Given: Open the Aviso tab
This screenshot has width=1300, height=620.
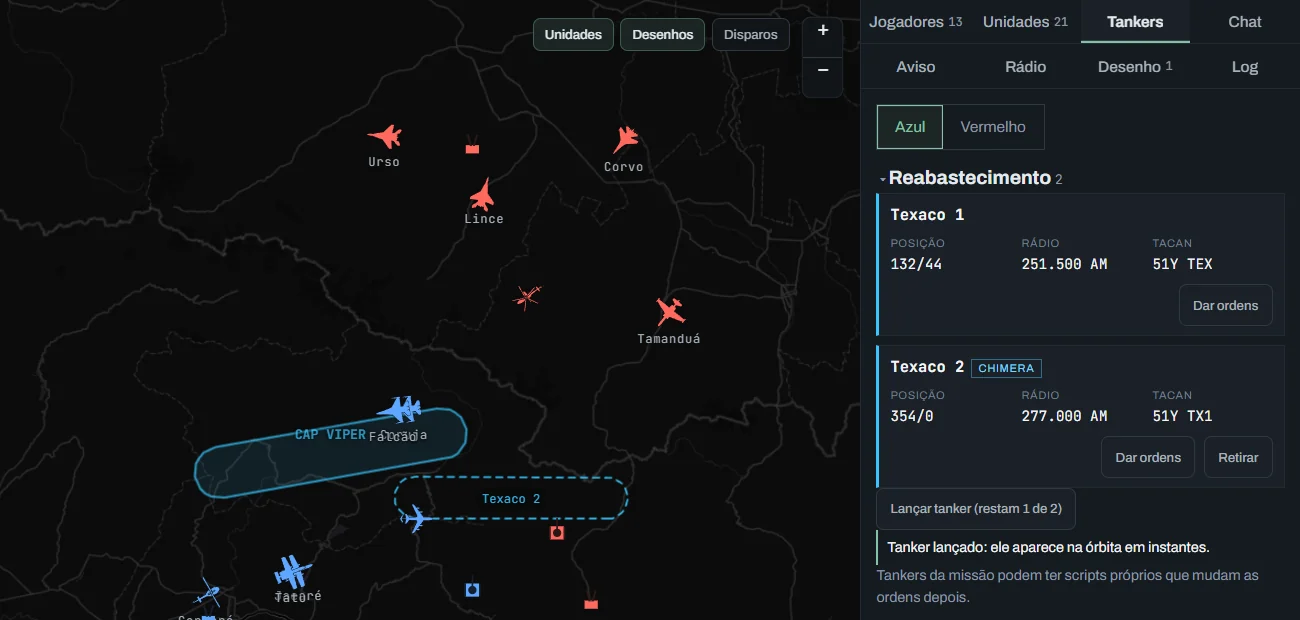Looking at the screenshot, I should click(x=916, y=66).
